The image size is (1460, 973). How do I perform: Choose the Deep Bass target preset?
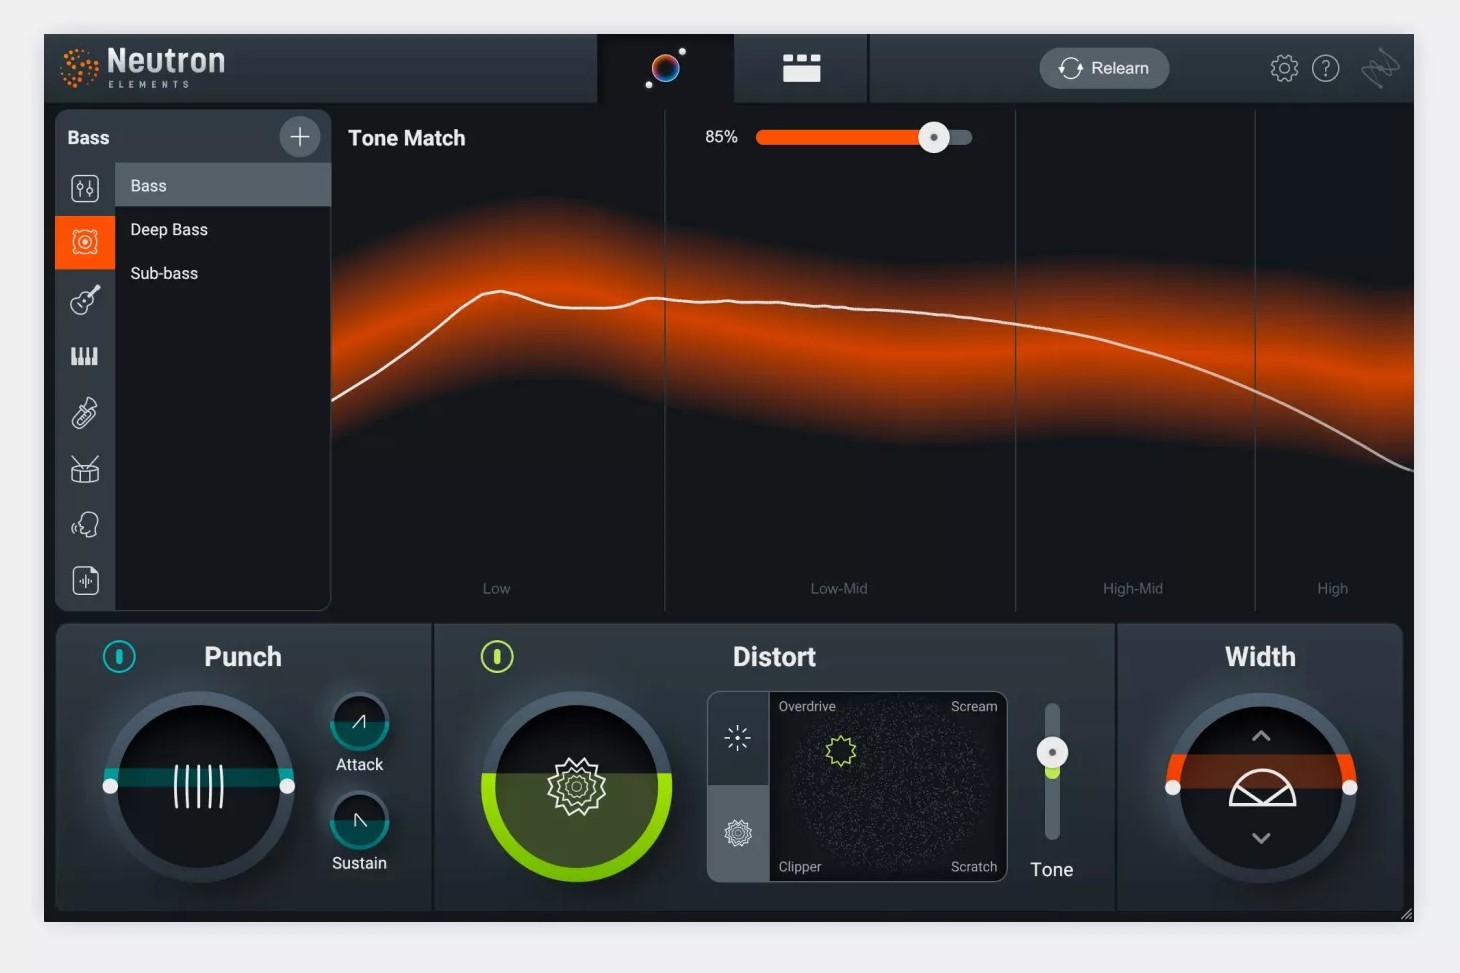click(223, 229)
